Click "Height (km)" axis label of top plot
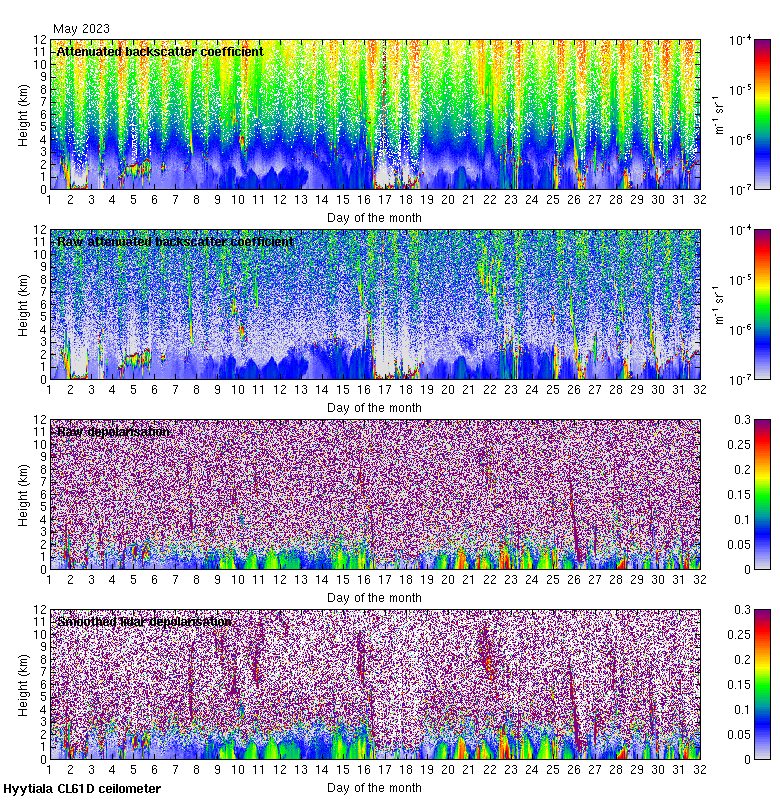 pos(25,114)
